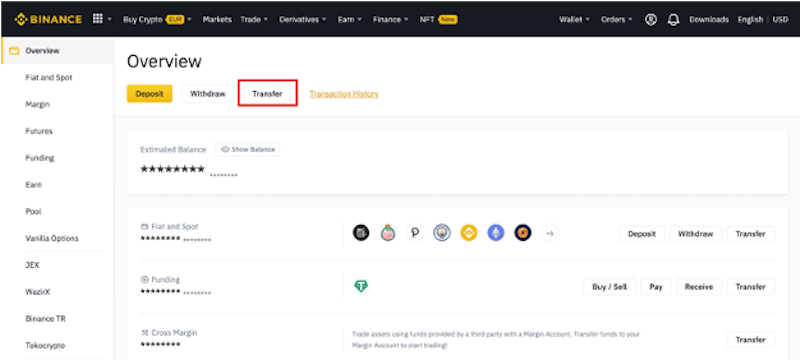Image resolution: width=800 pixels, height=360 pixels.
Task: Open the apps grid icon
Action: pyautogui.click(x=98, y=19)
